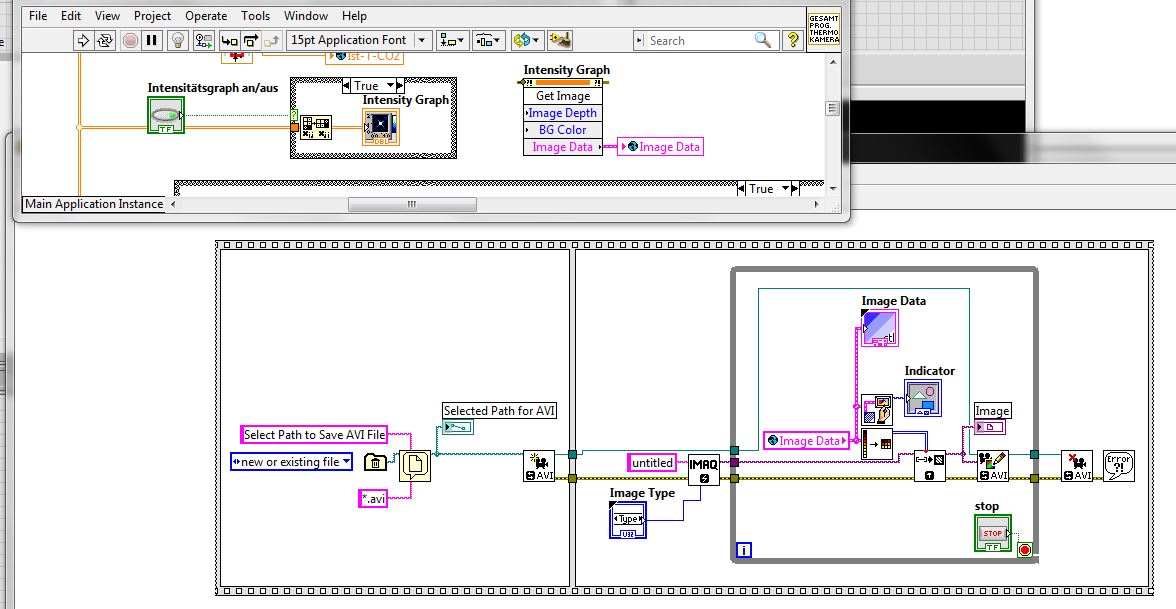Open the Tools menu
Viewport: 1176px width, 609px height.
coord(255,16)
